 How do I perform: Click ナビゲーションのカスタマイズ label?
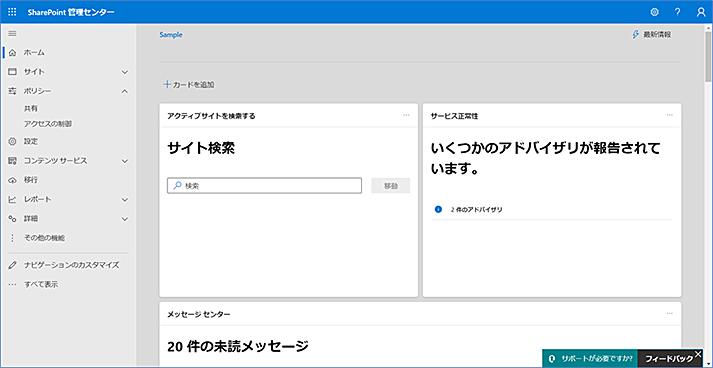pos(72,265)
